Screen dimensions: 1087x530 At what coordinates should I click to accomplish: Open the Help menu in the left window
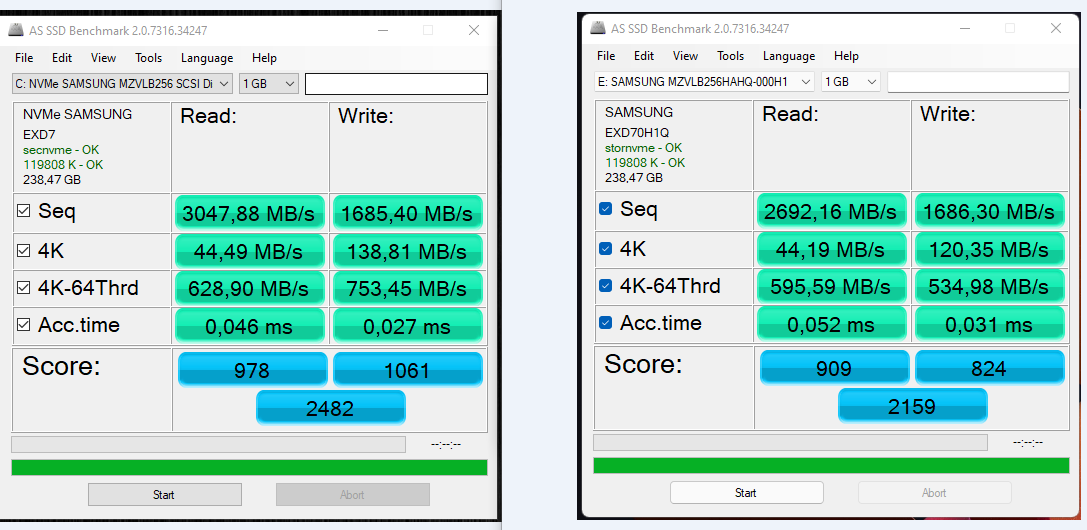[264, 58]
